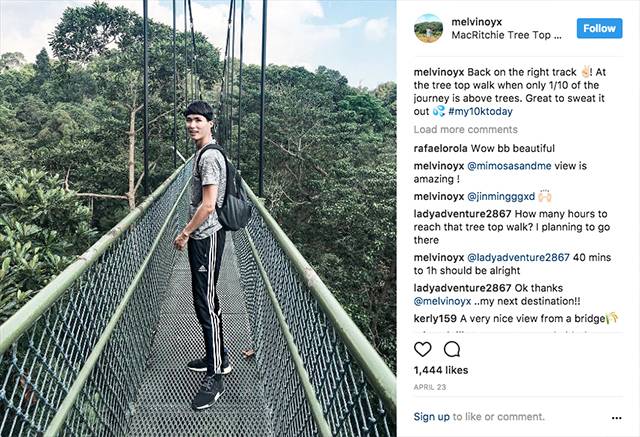This screenshot has height=437, width=640.
Task: Open the @jinmingggxd mention
Action: click(503, 197)
